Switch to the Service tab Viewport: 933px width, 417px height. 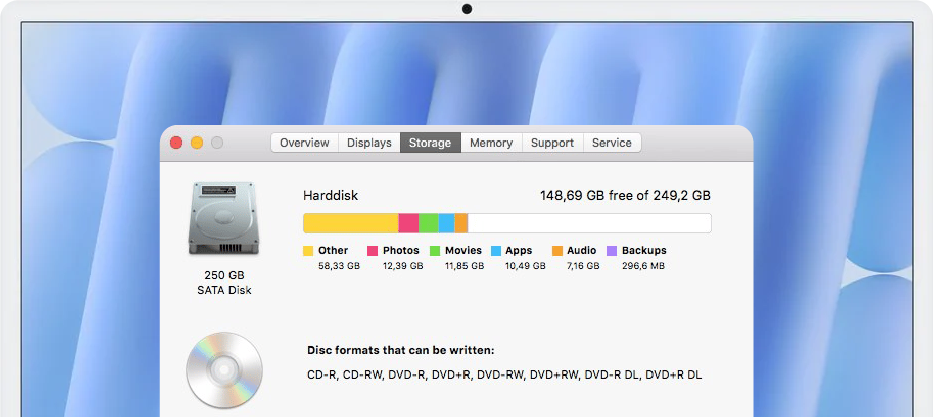click(611, 143)
